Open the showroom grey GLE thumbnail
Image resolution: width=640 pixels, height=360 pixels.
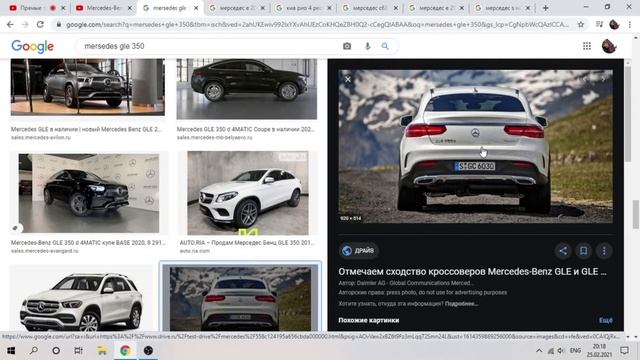tap(88, 87)
